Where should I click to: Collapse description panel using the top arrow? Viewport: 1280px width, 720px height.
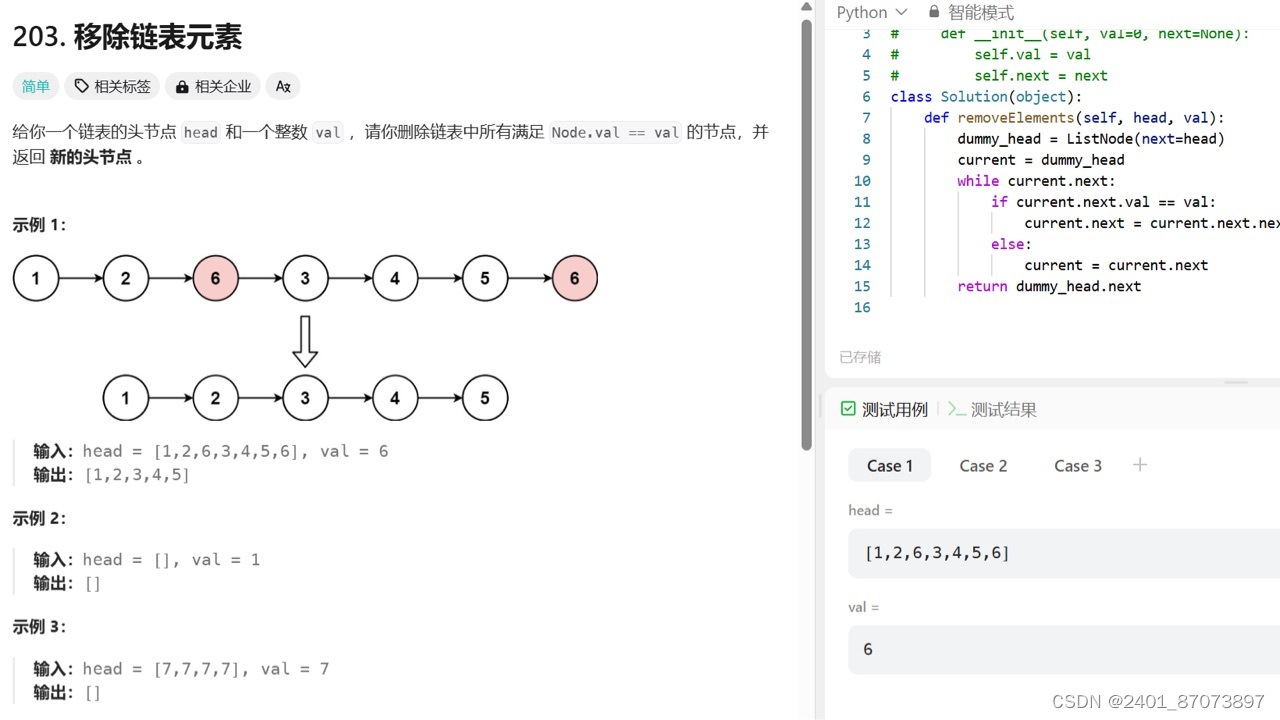(x=807, y=7)
